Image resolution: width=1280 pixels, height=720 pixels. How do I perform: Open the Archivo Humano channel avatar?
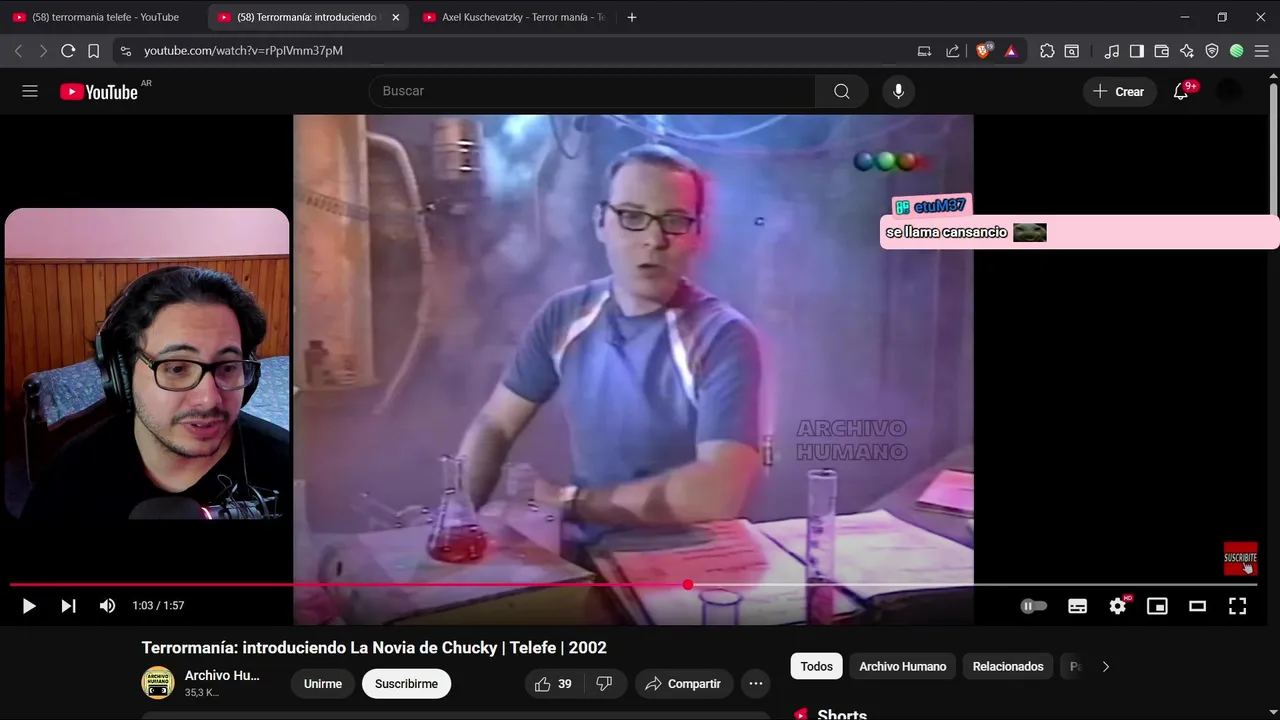click(157, 682)
